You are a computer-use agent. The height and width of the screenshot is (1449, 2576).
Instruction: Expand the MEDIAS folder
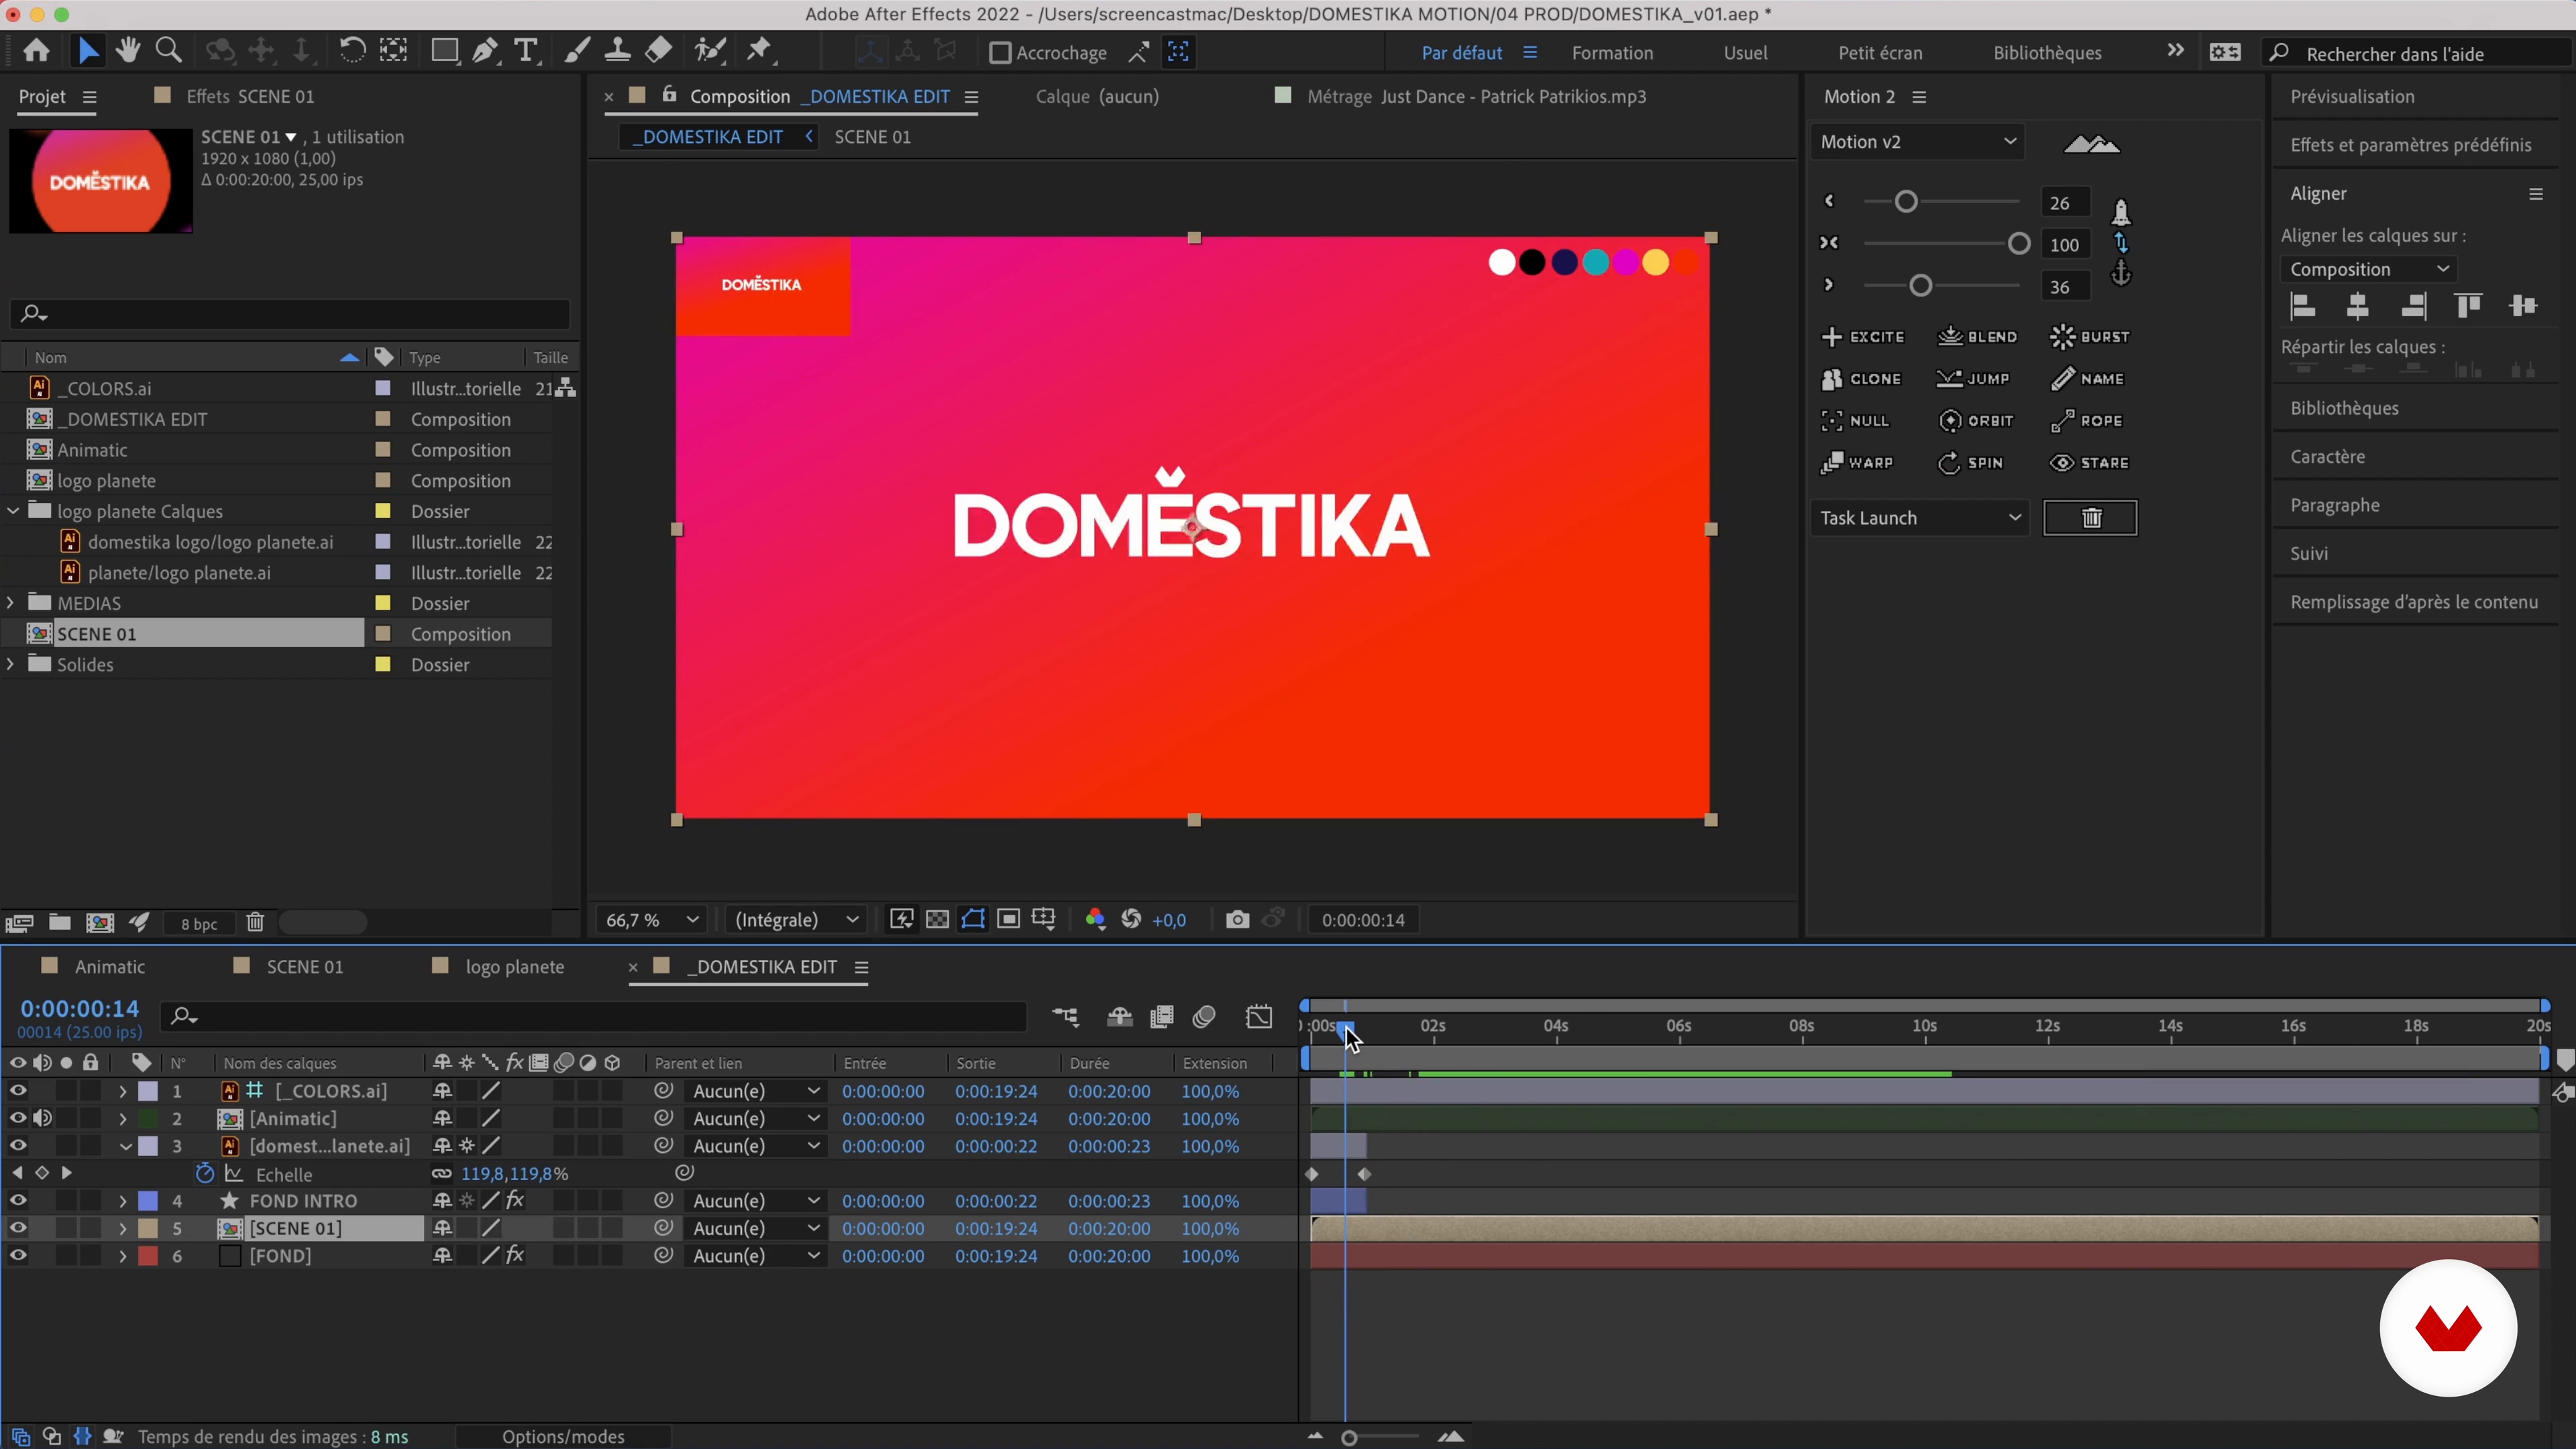pos(11,603)
